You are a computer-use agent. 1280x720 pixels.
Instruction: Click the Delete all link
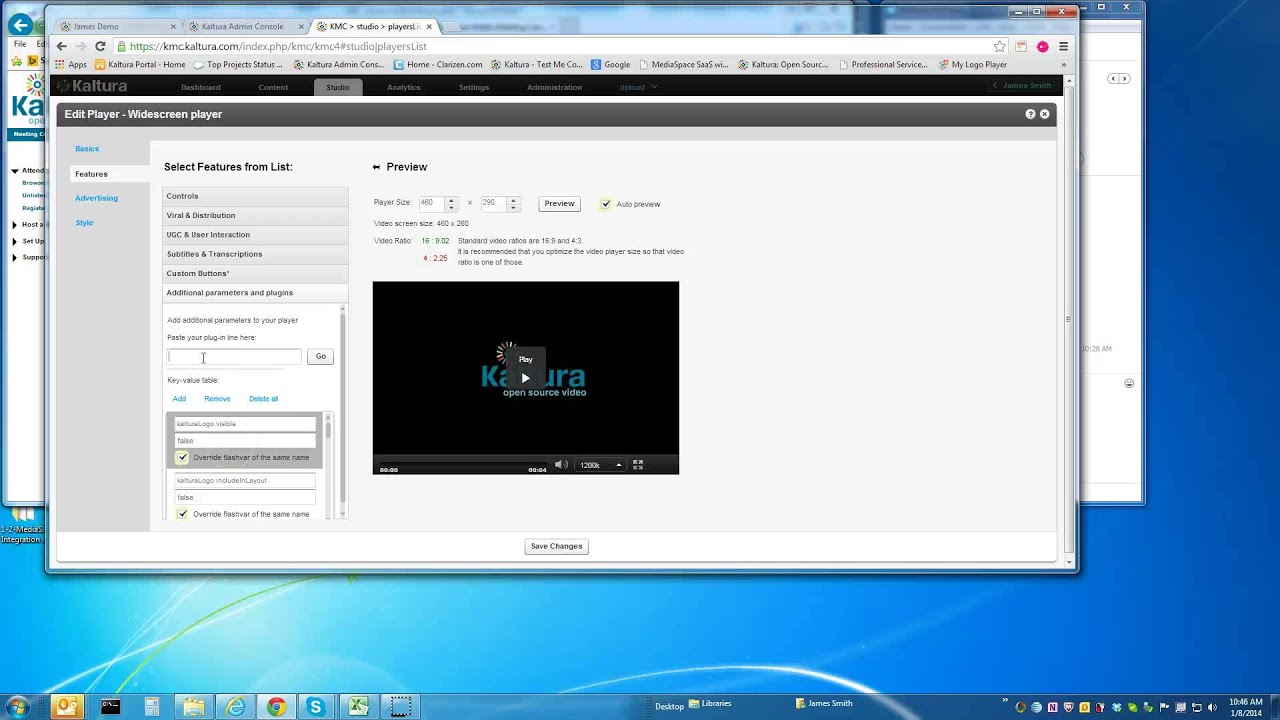coord(263,399)
